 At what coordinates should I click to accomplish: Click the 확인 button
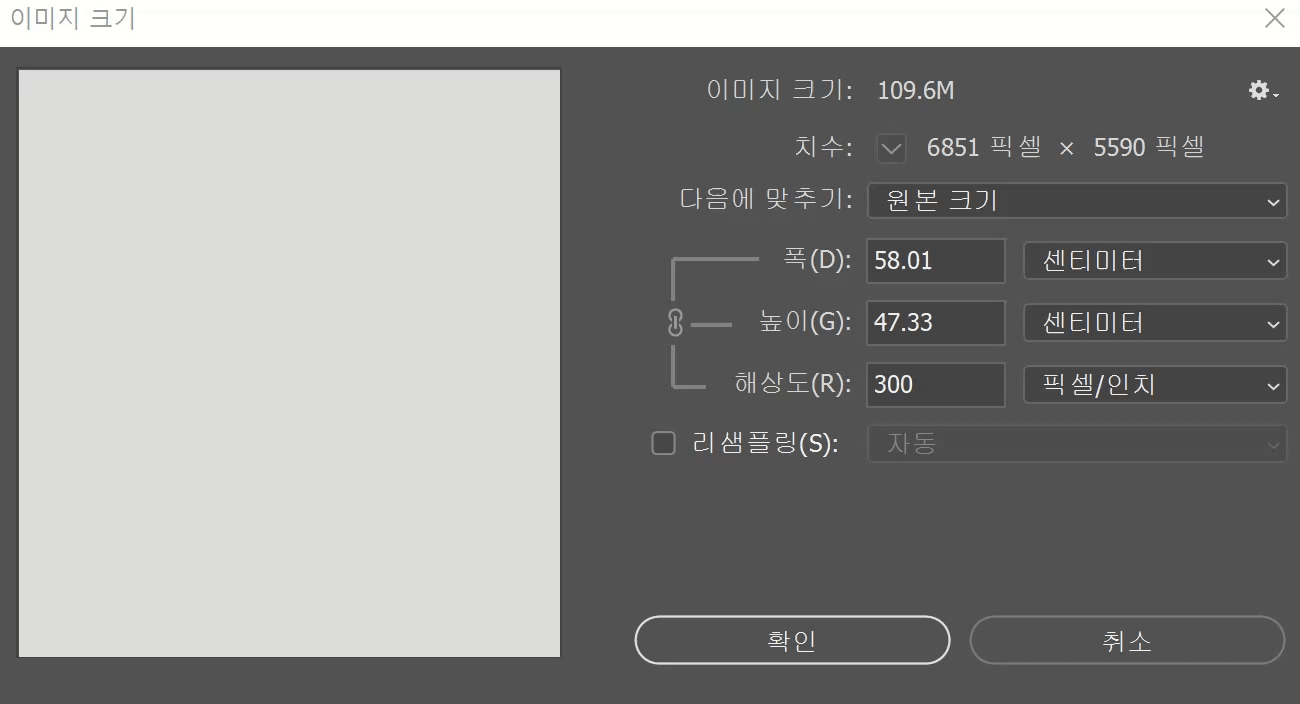[x=792, y=640]
